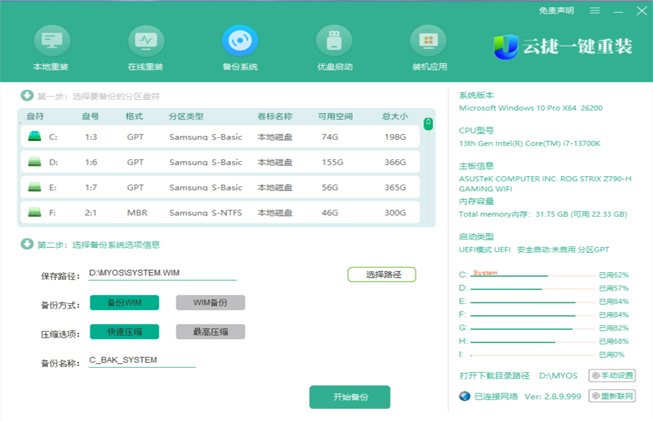Select 快速压缩 compression option
653x421 pixels.
124,332
